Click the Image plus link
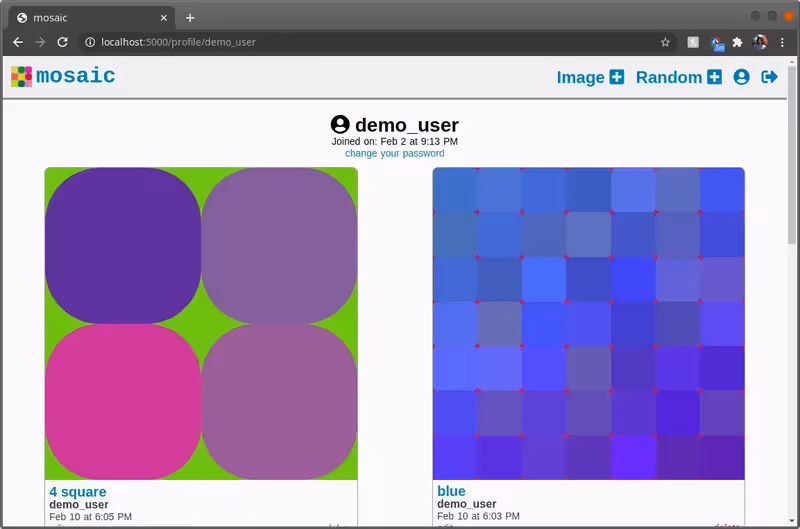This screenshot has width=800, height=529. (x=590, y=77)
